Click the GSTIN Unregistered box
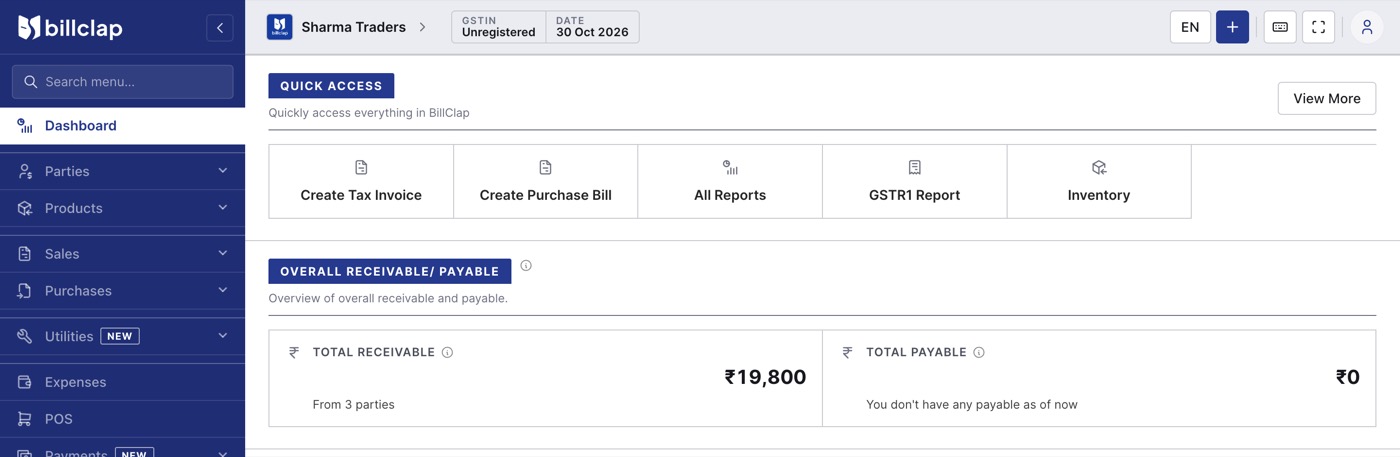1400x457 pixels. pyautogui.click(x=499, y=27)
